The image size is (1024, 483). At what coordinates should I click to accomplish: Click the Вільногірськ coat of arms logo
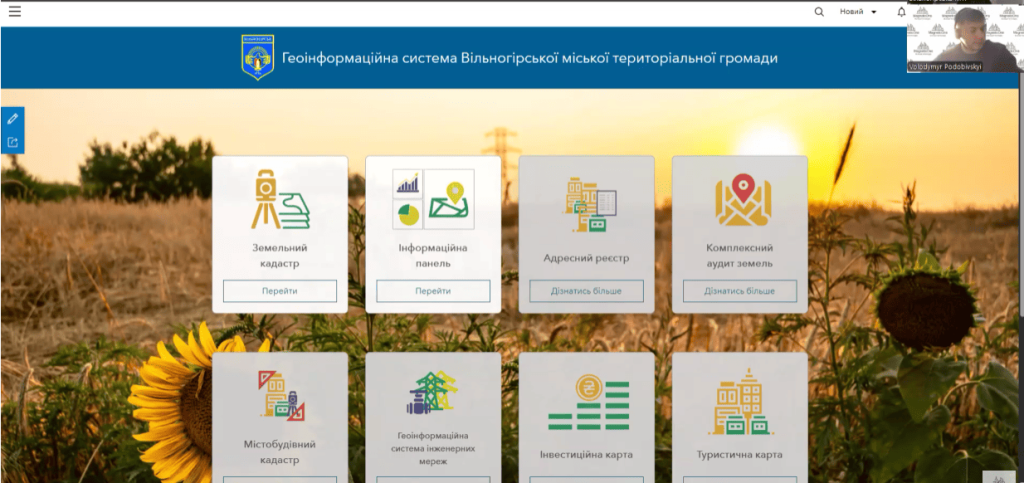pos(257,57)
